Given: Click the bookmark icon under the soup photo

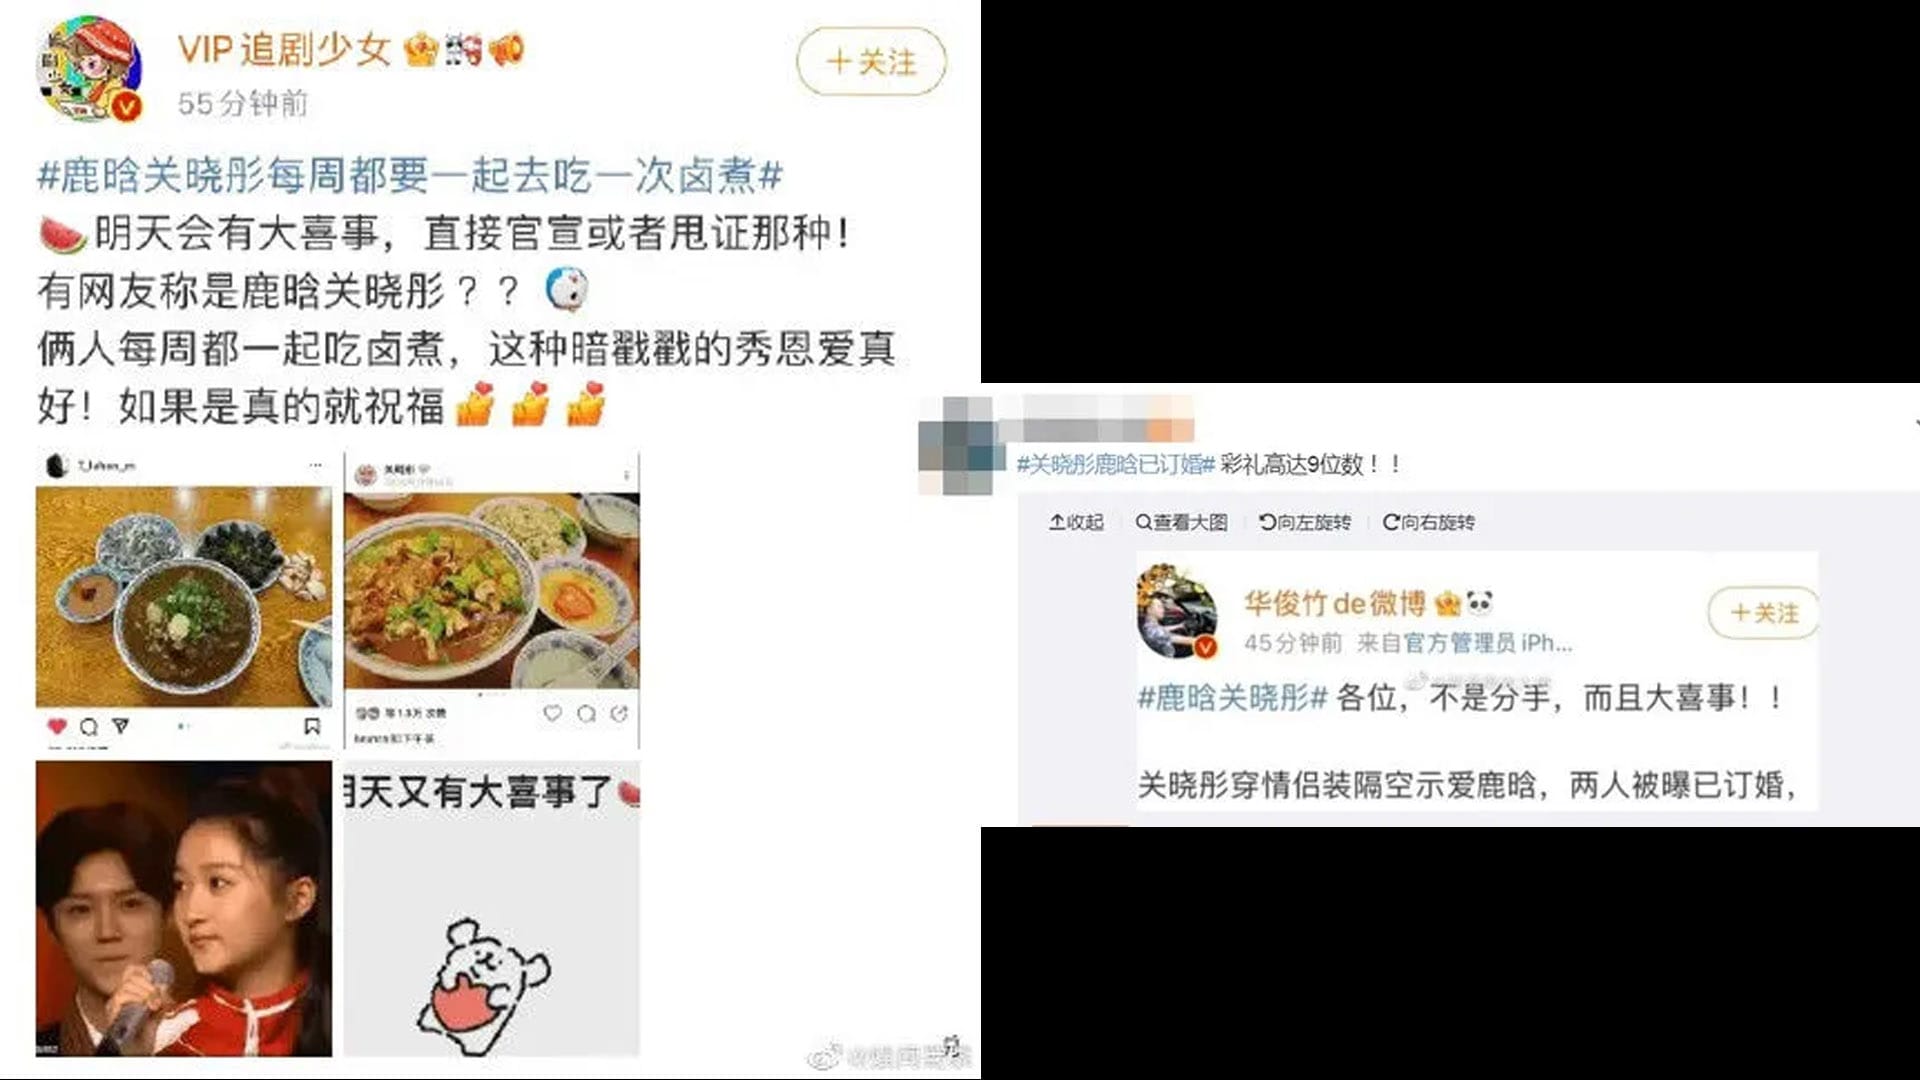Looking at the screenshot, I should (x=312, y=726).
